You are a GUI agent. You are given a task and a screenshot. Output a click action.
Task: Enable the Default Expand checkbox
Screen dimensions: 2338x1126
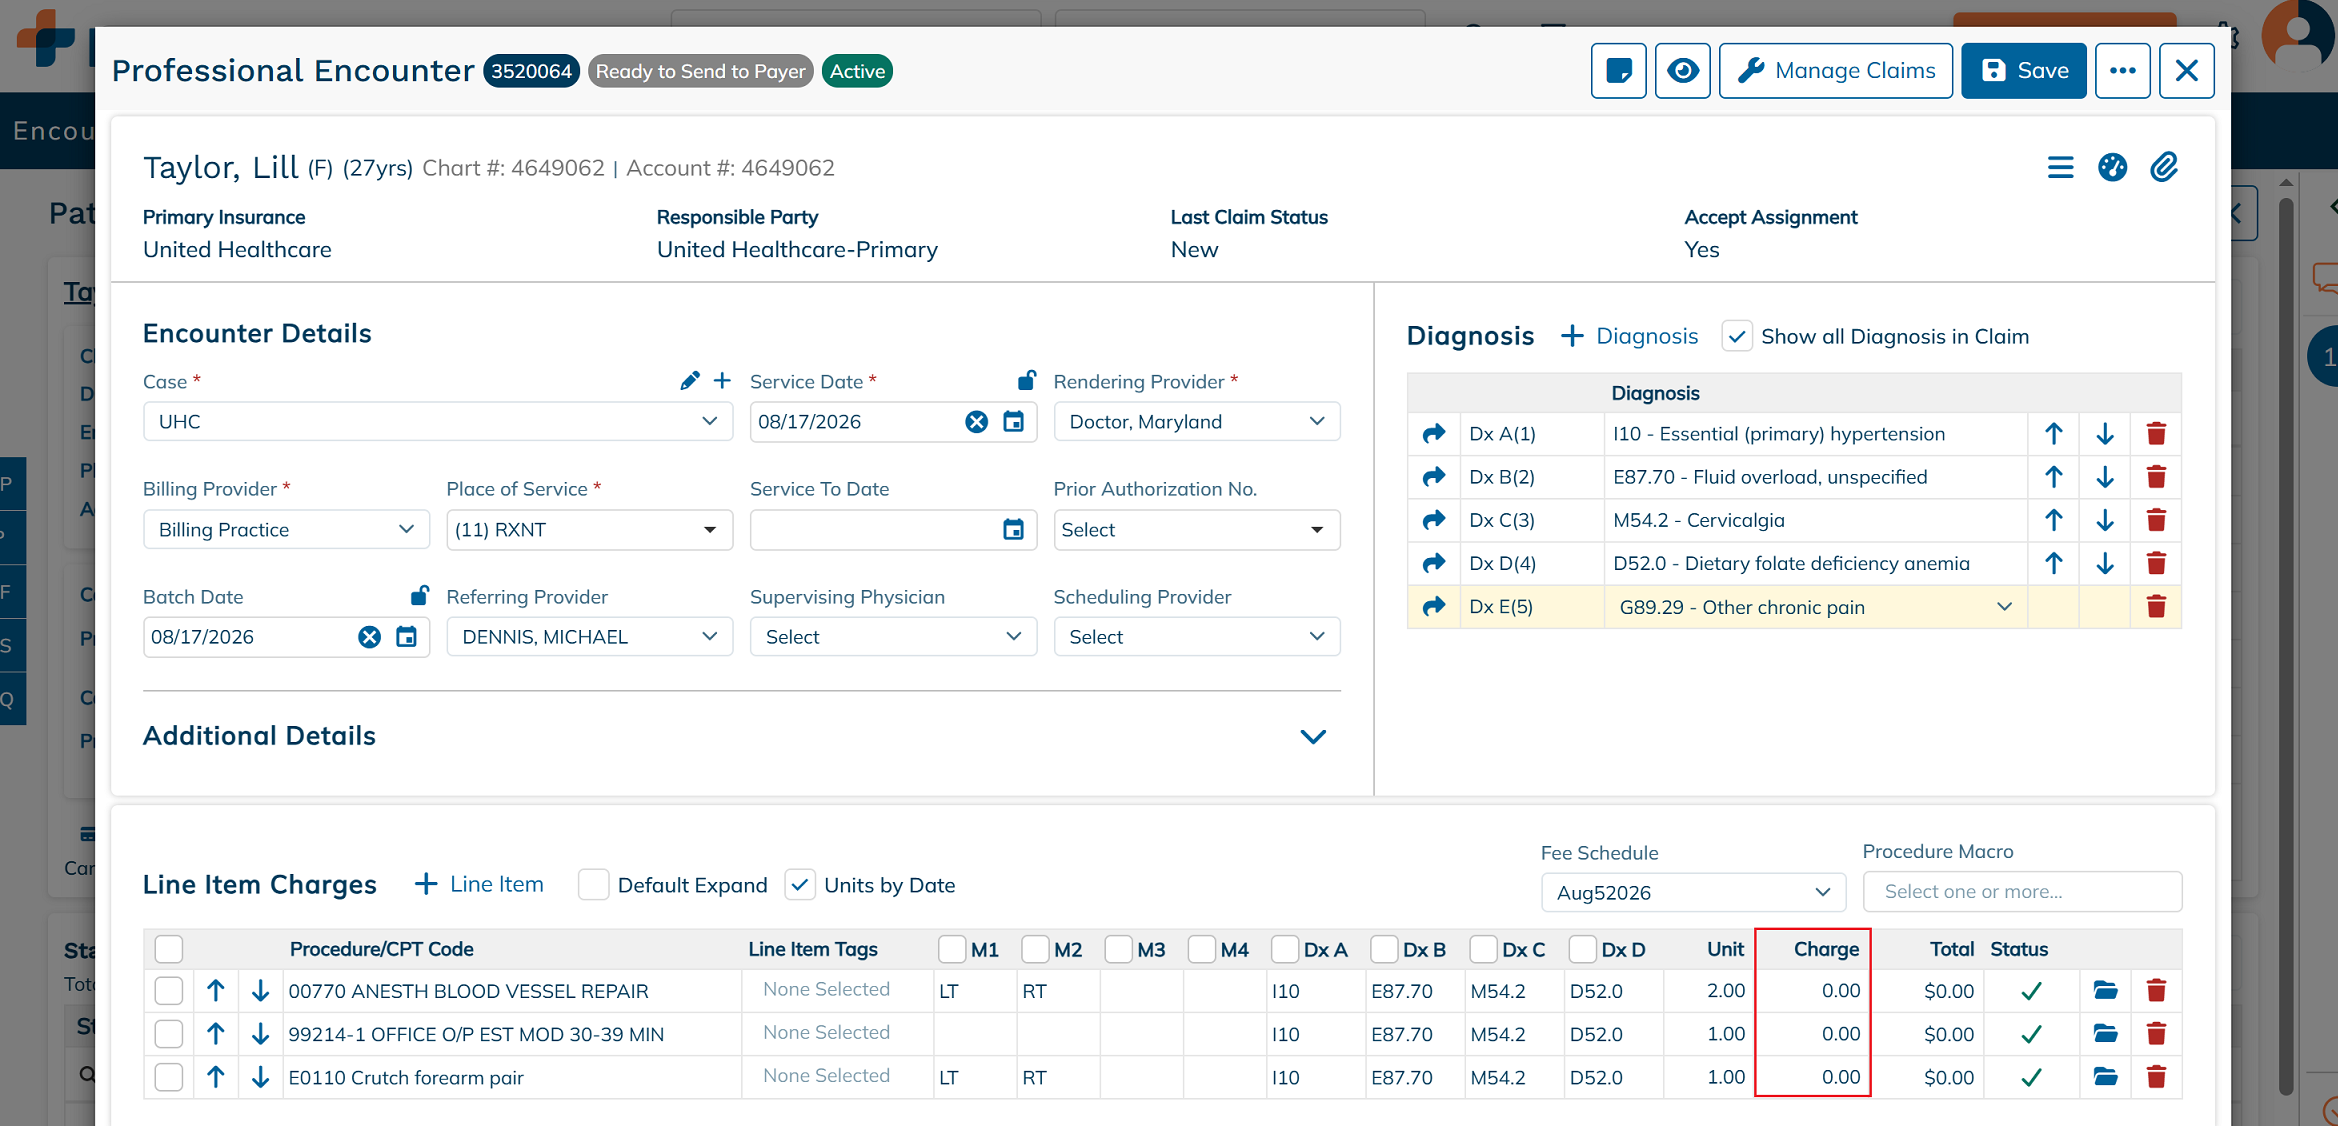(593, 885)
